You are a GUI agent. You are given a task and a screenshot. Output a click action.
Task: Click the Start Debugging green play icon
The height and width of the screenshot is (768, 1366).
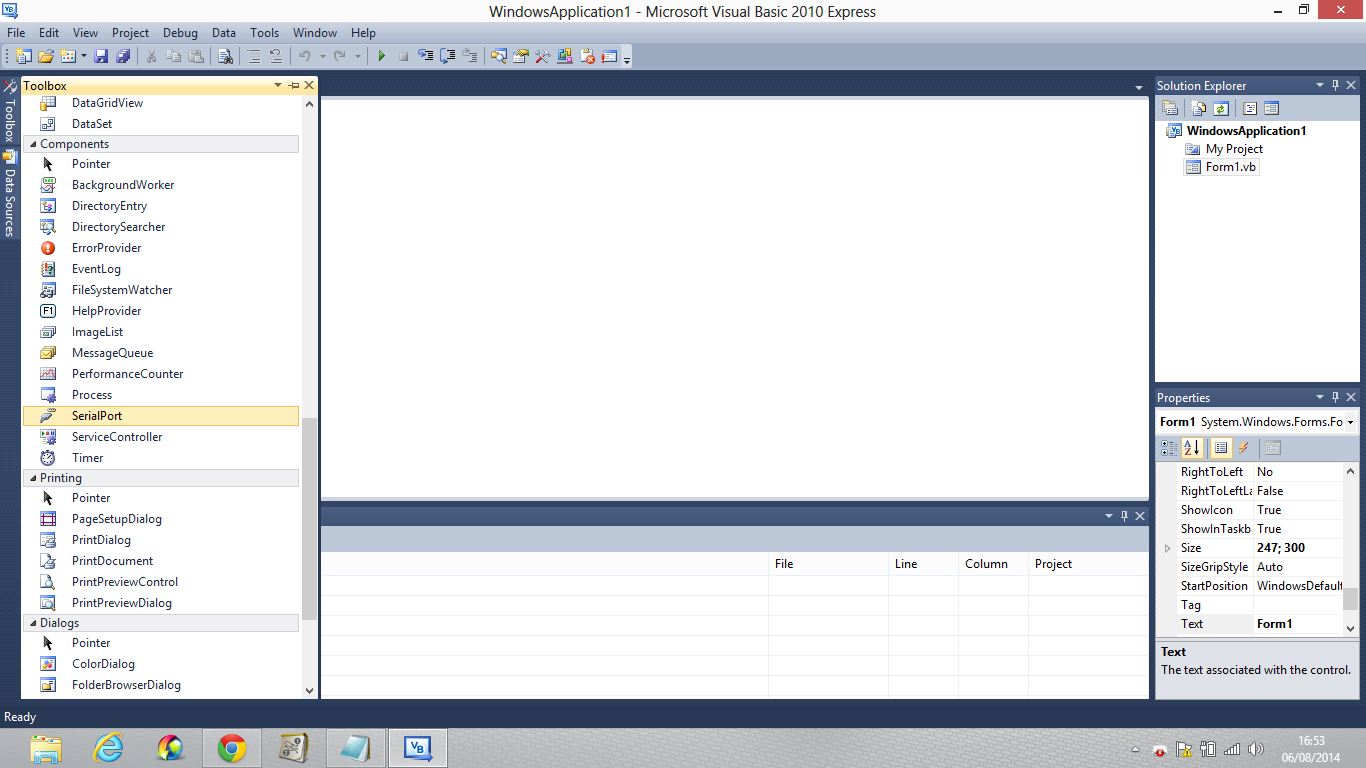tap(381, 56)
